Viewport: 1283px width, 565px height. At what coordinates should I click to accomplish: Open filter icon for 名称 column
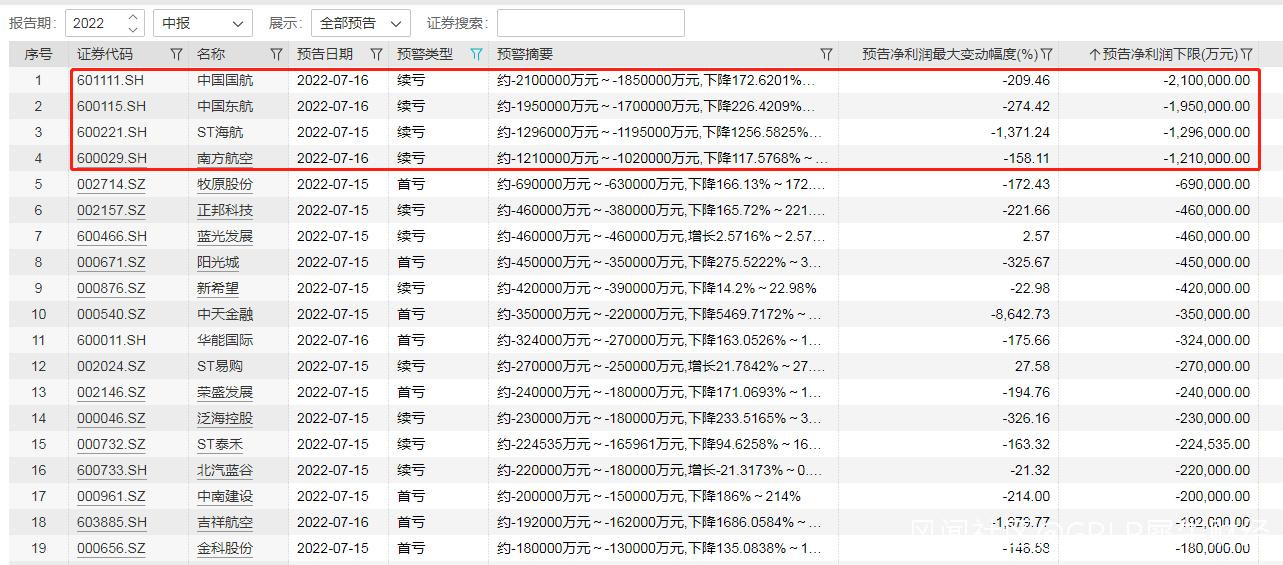pos(277,54)
